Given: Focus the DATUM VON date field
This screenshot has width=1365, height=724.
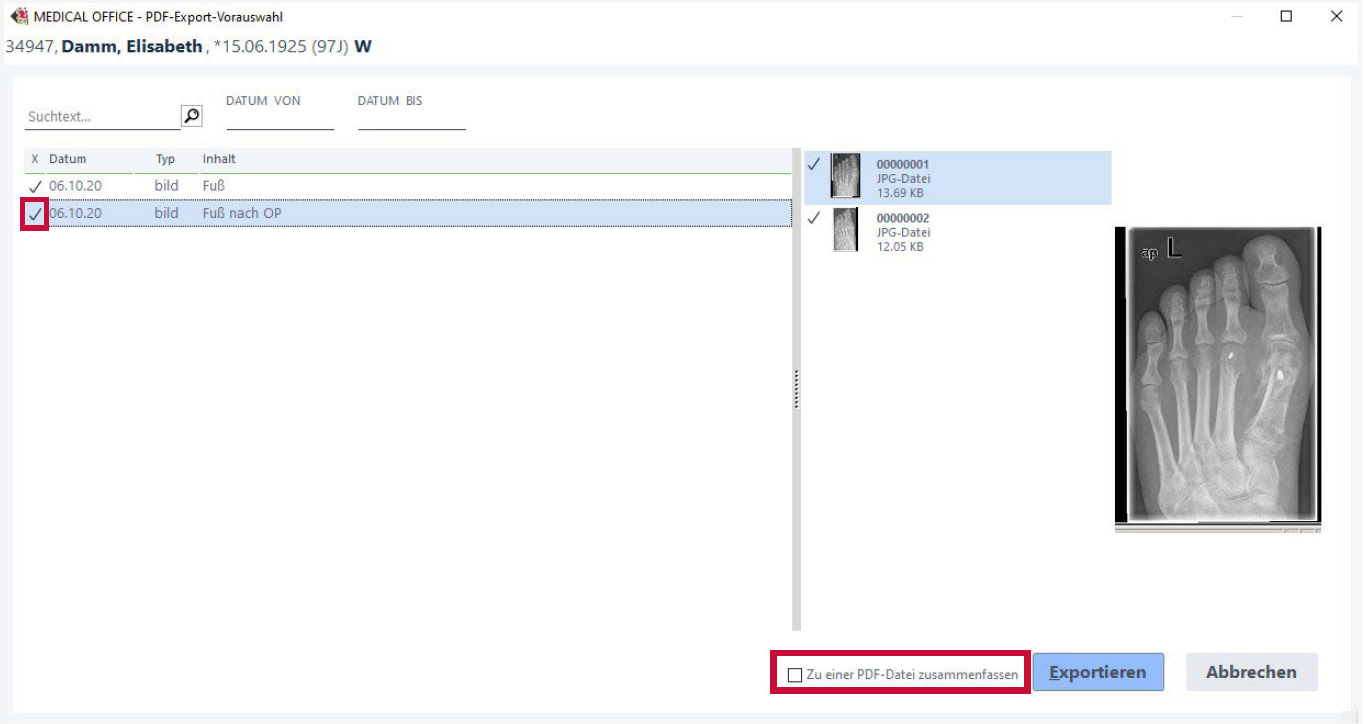Looking at the screenshot, I should pyautogui.click(x=280, y=118).
